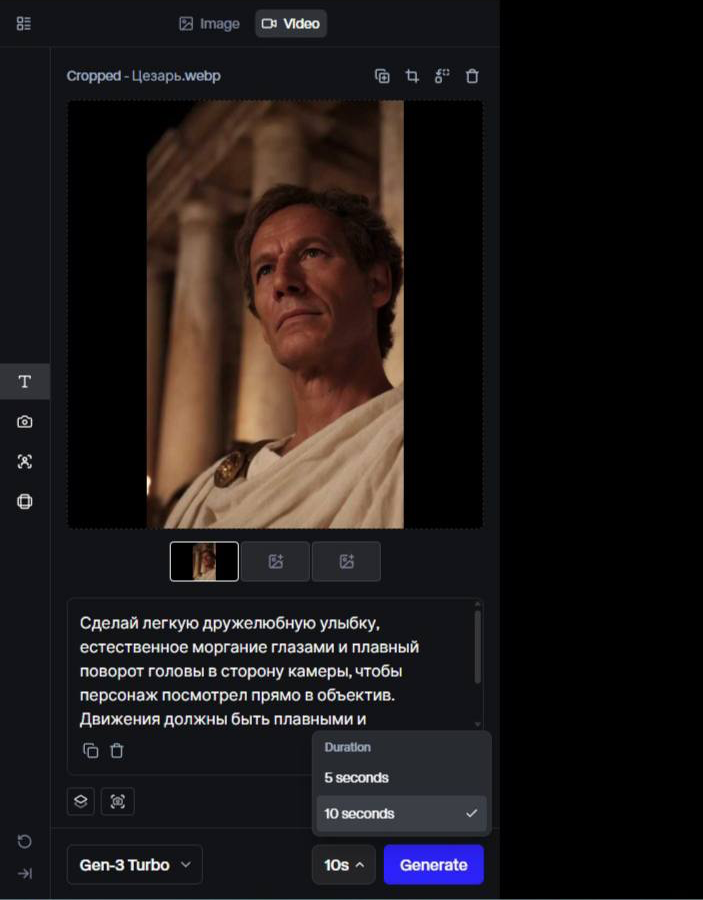Clear the prompt using the small trash icon

pos(116,751)
